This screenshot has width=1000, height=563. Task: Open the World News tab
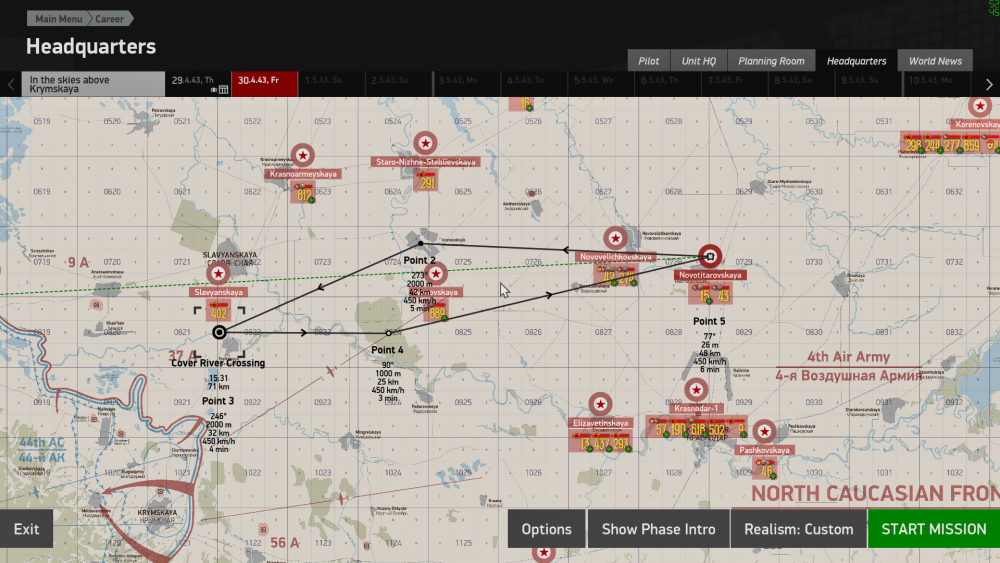click(x=935, y=61)
